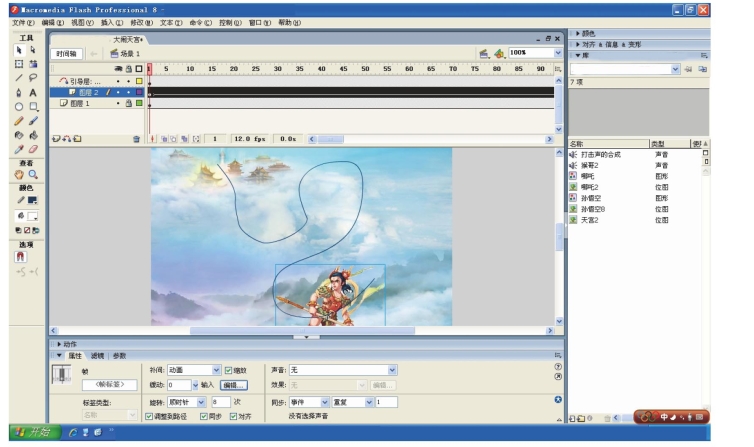Select the Oval tool
This screenshot has width=754, height=447.
pyautogui.click(x=19, y=107)
